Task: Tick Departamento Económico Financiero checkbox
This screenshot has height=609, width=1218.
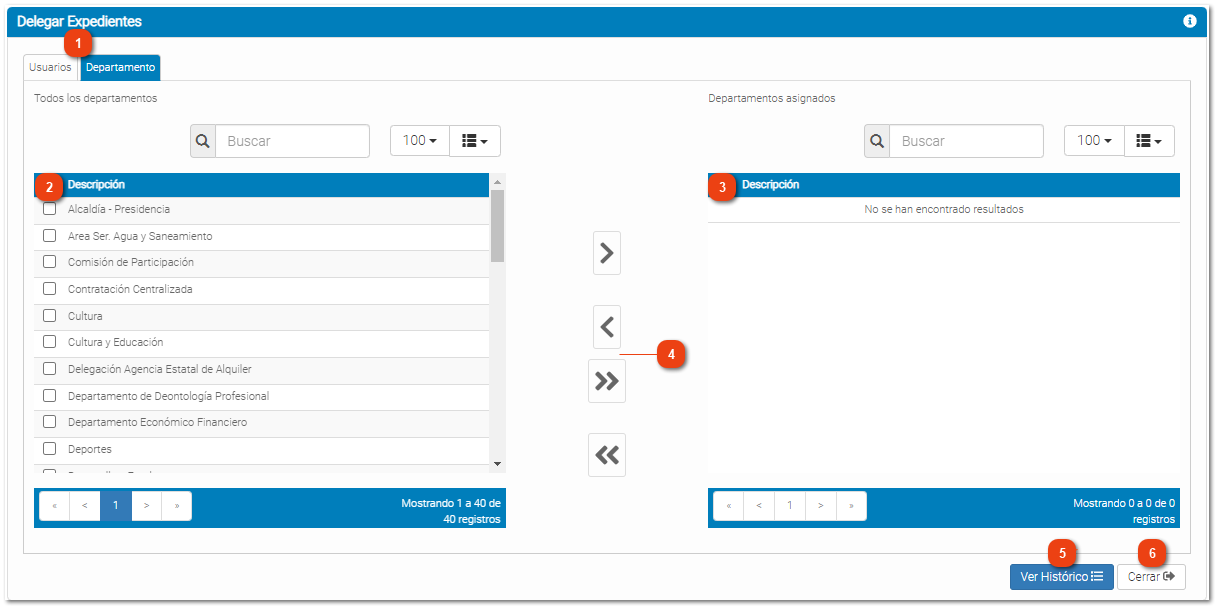Action: (x=49, y=422)
